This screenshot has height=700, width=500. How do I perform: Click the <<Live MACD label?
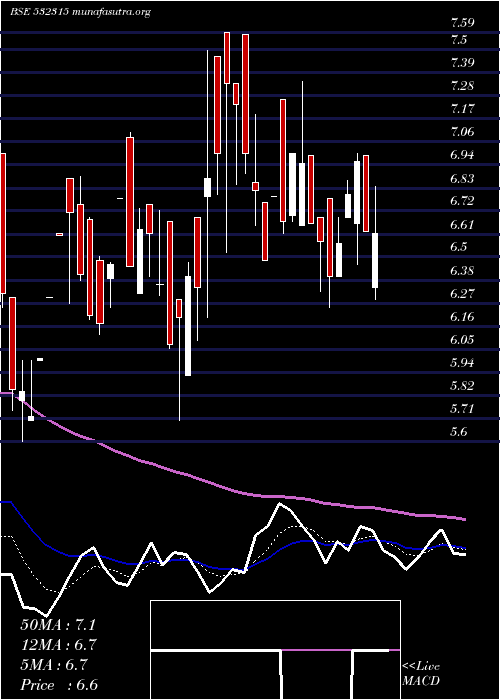421,674
